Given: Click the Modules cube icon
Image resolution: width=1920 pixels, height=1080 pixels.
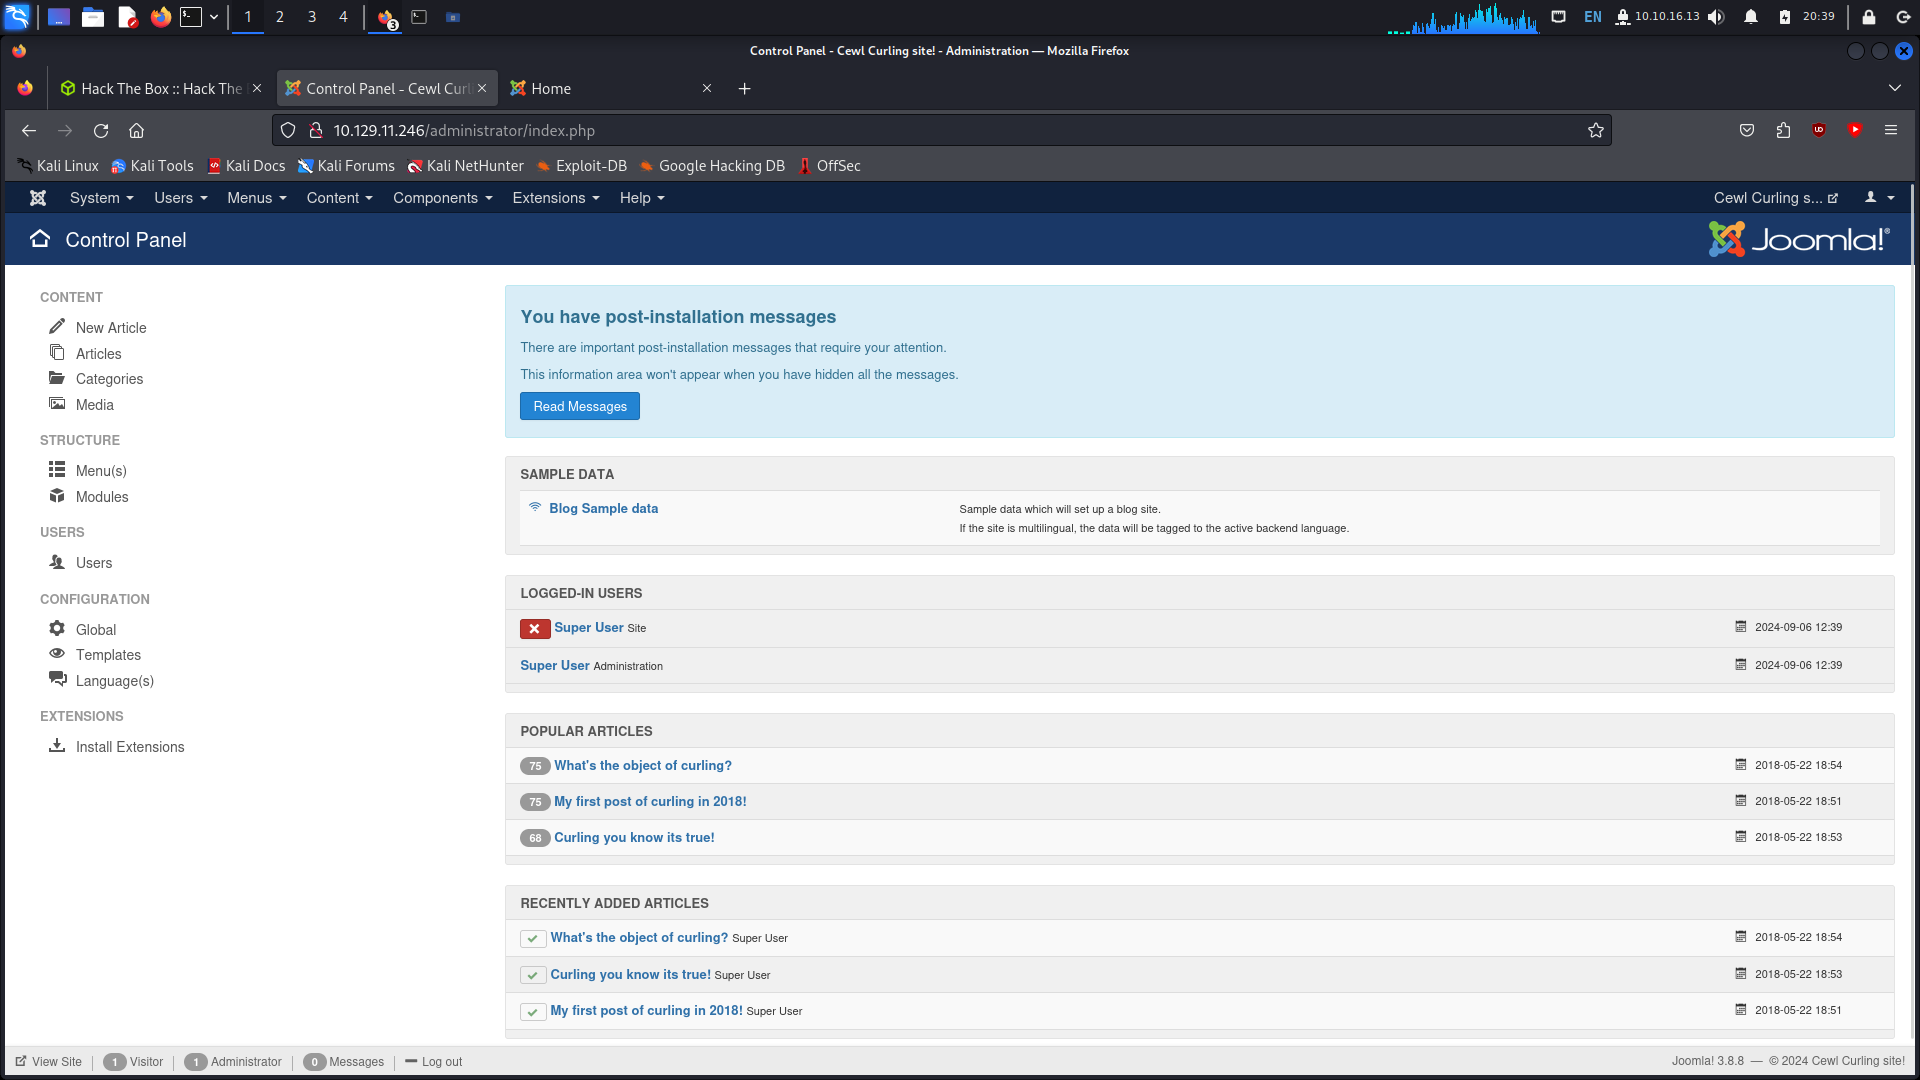Looking at the screenshot, I should 57,495.
